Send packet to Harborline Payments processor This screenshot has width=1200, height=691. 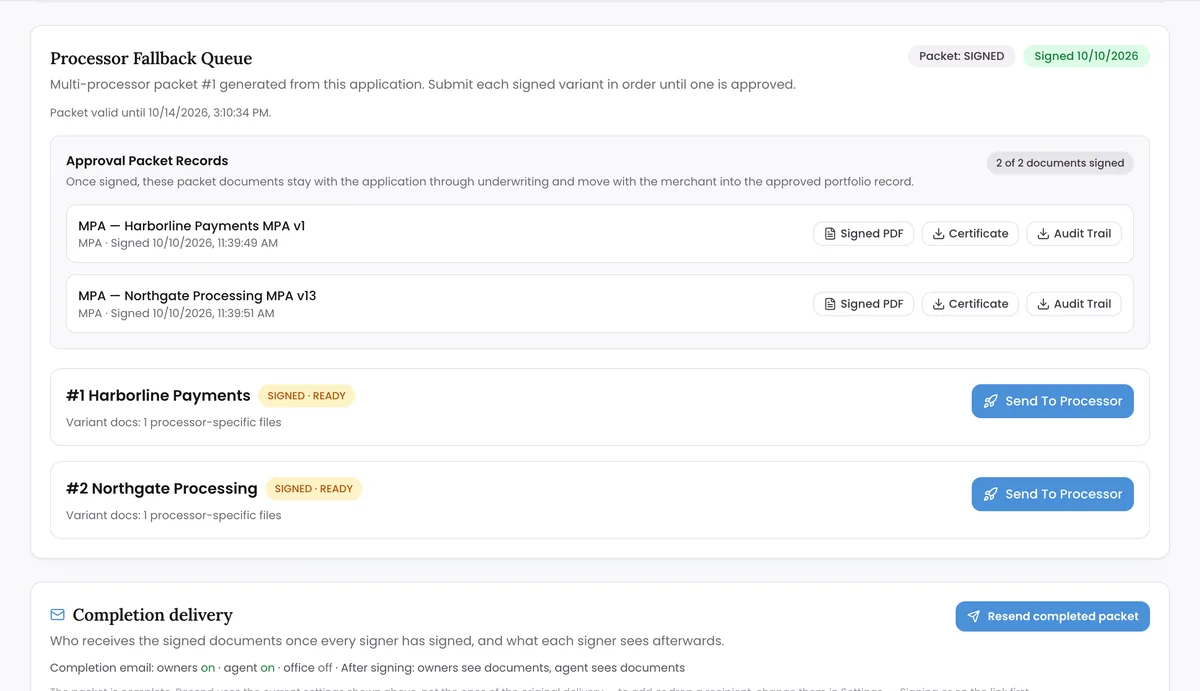point(1052,401)
